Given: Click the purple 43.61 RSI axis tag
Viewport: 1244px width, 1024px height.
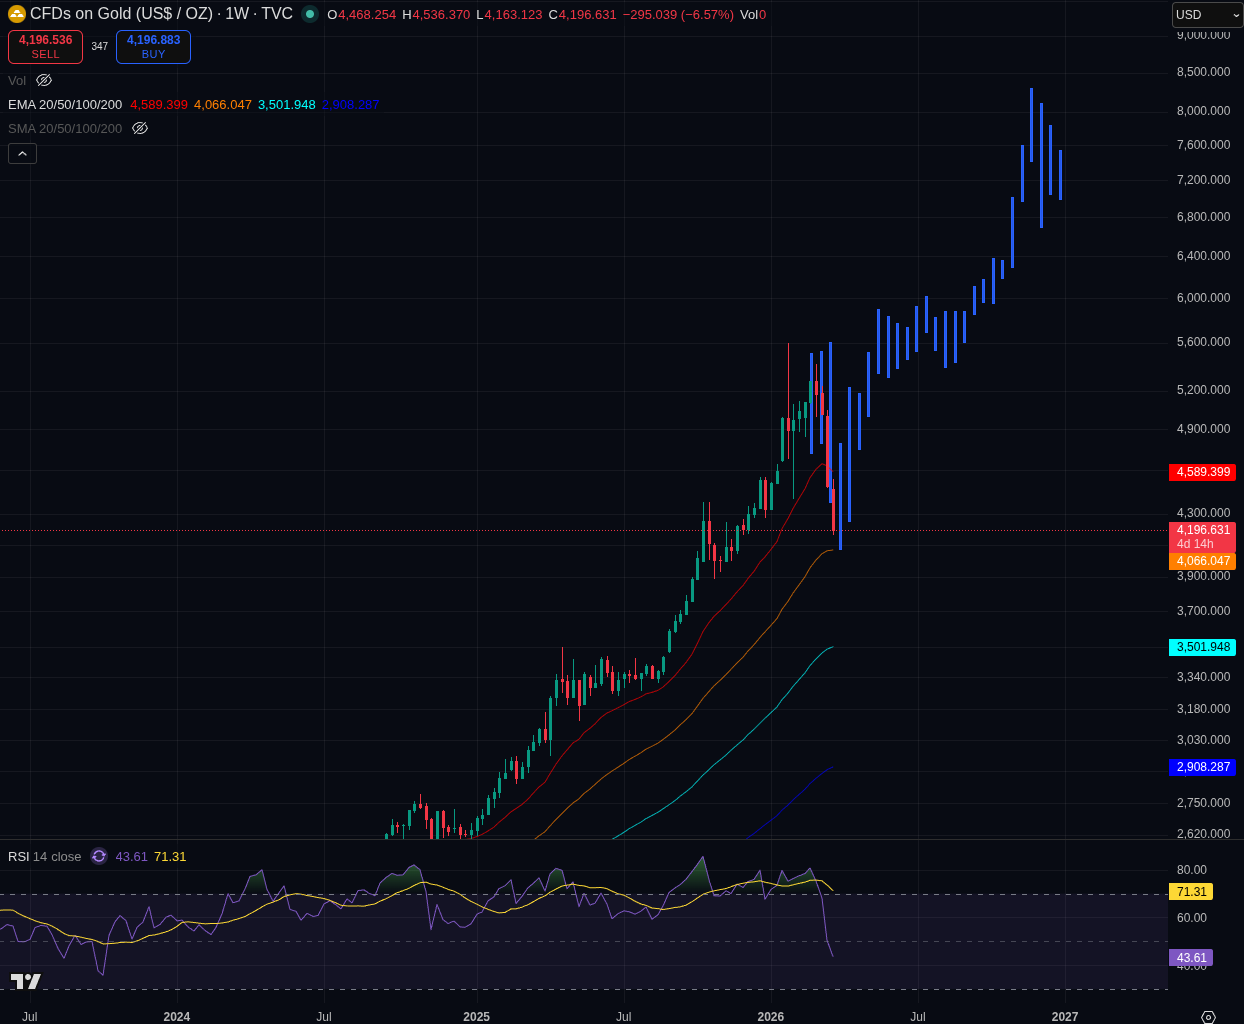Looking at the screenshot, I should click(1191, 958).
